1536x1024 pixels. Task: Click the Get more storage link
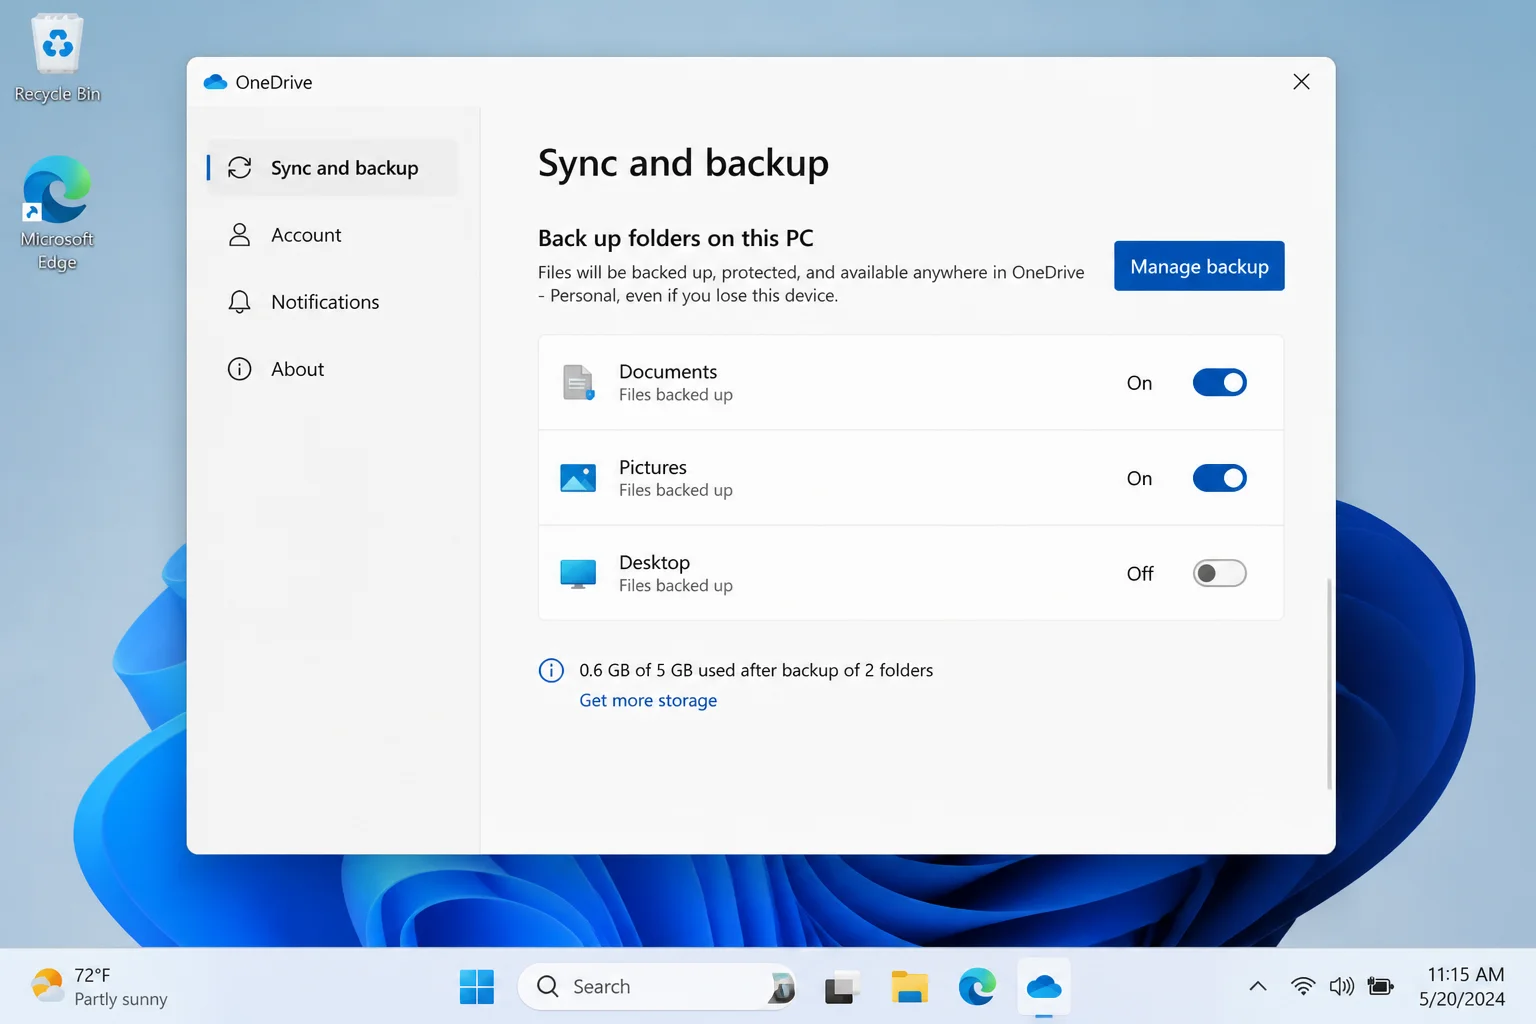[648, 700]
